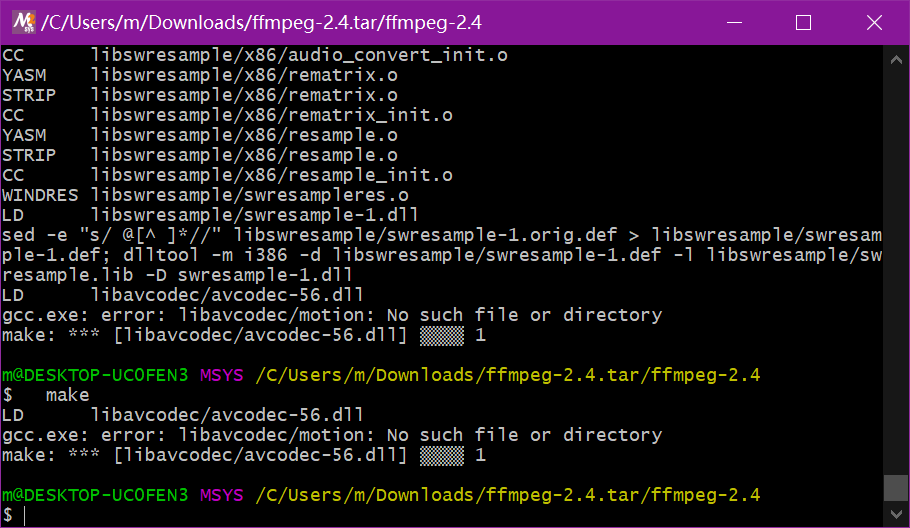
Task: Click the first gcc.exe error line
Action: (x=331, y=315)
